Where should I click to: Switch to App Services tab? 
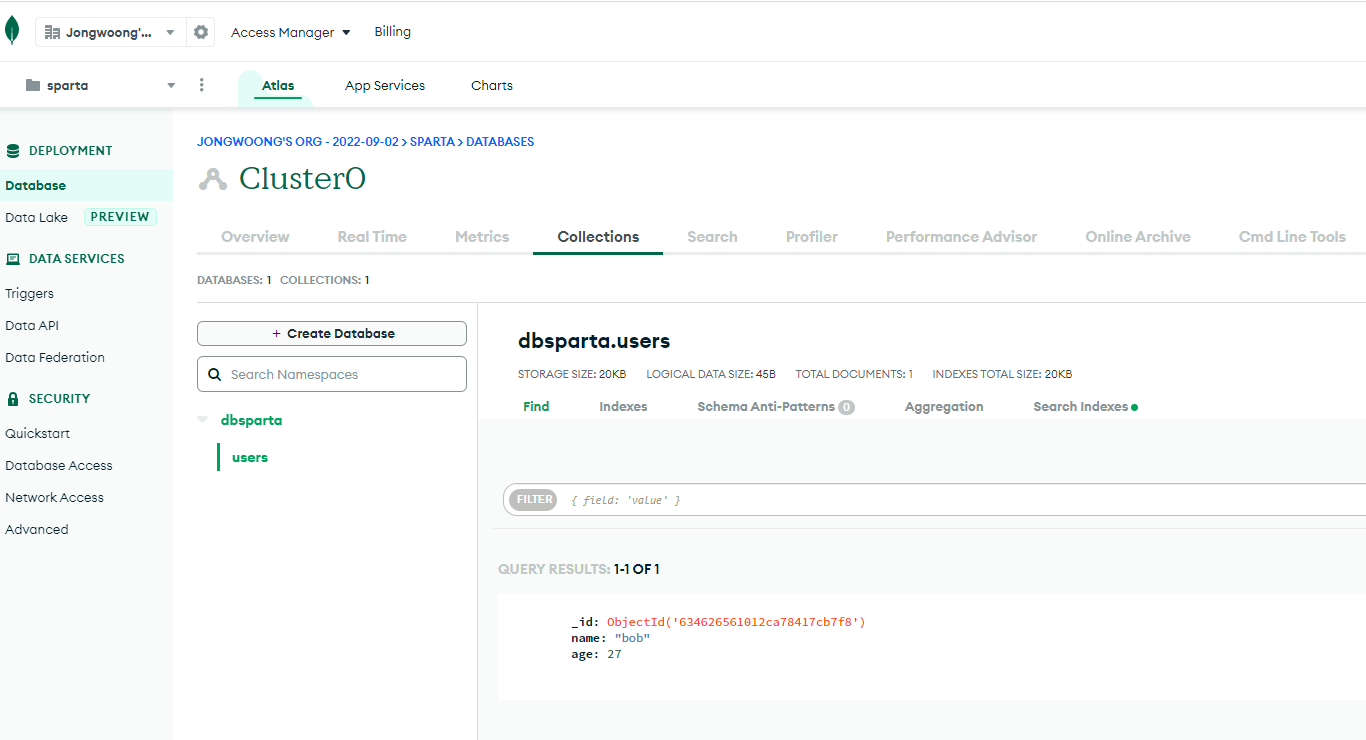(385, 85)
